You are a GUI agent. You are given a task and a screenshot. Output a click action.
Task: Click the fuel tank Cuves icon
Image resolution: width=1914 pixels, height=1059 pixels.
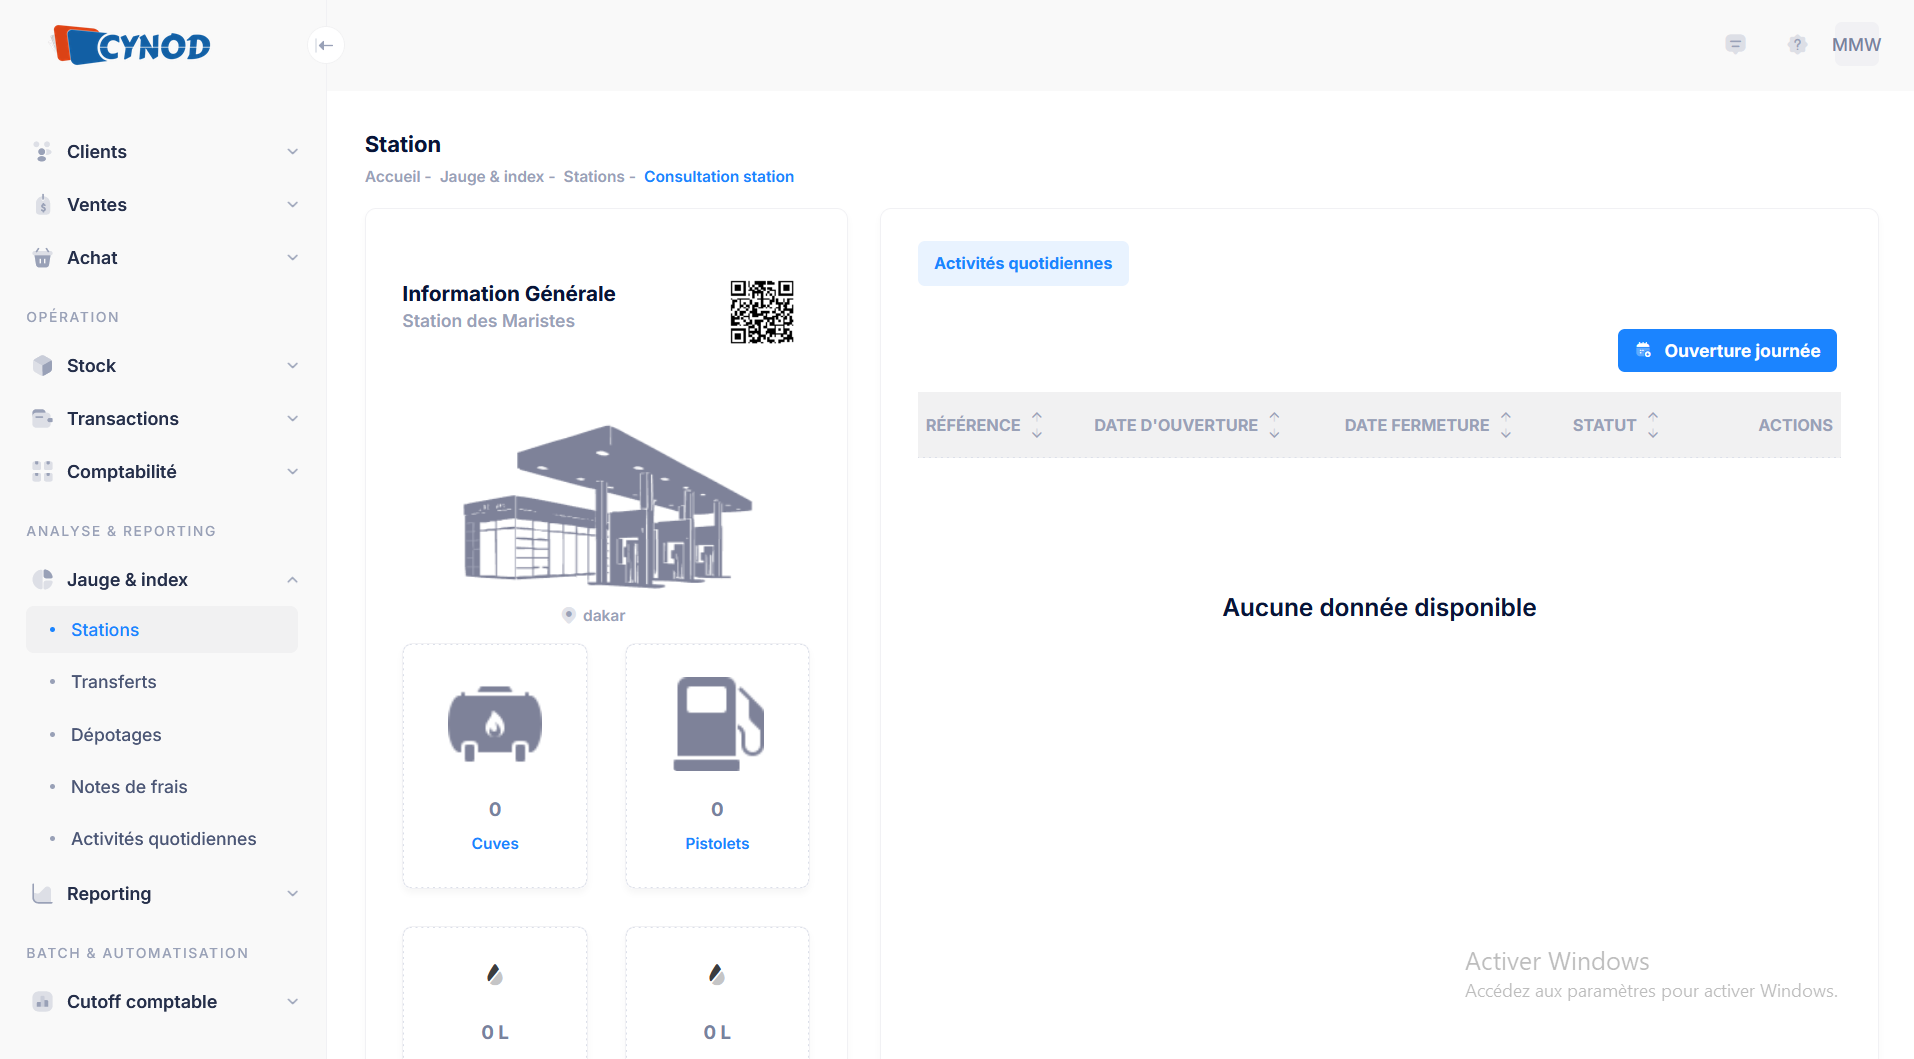click(495, 724)
